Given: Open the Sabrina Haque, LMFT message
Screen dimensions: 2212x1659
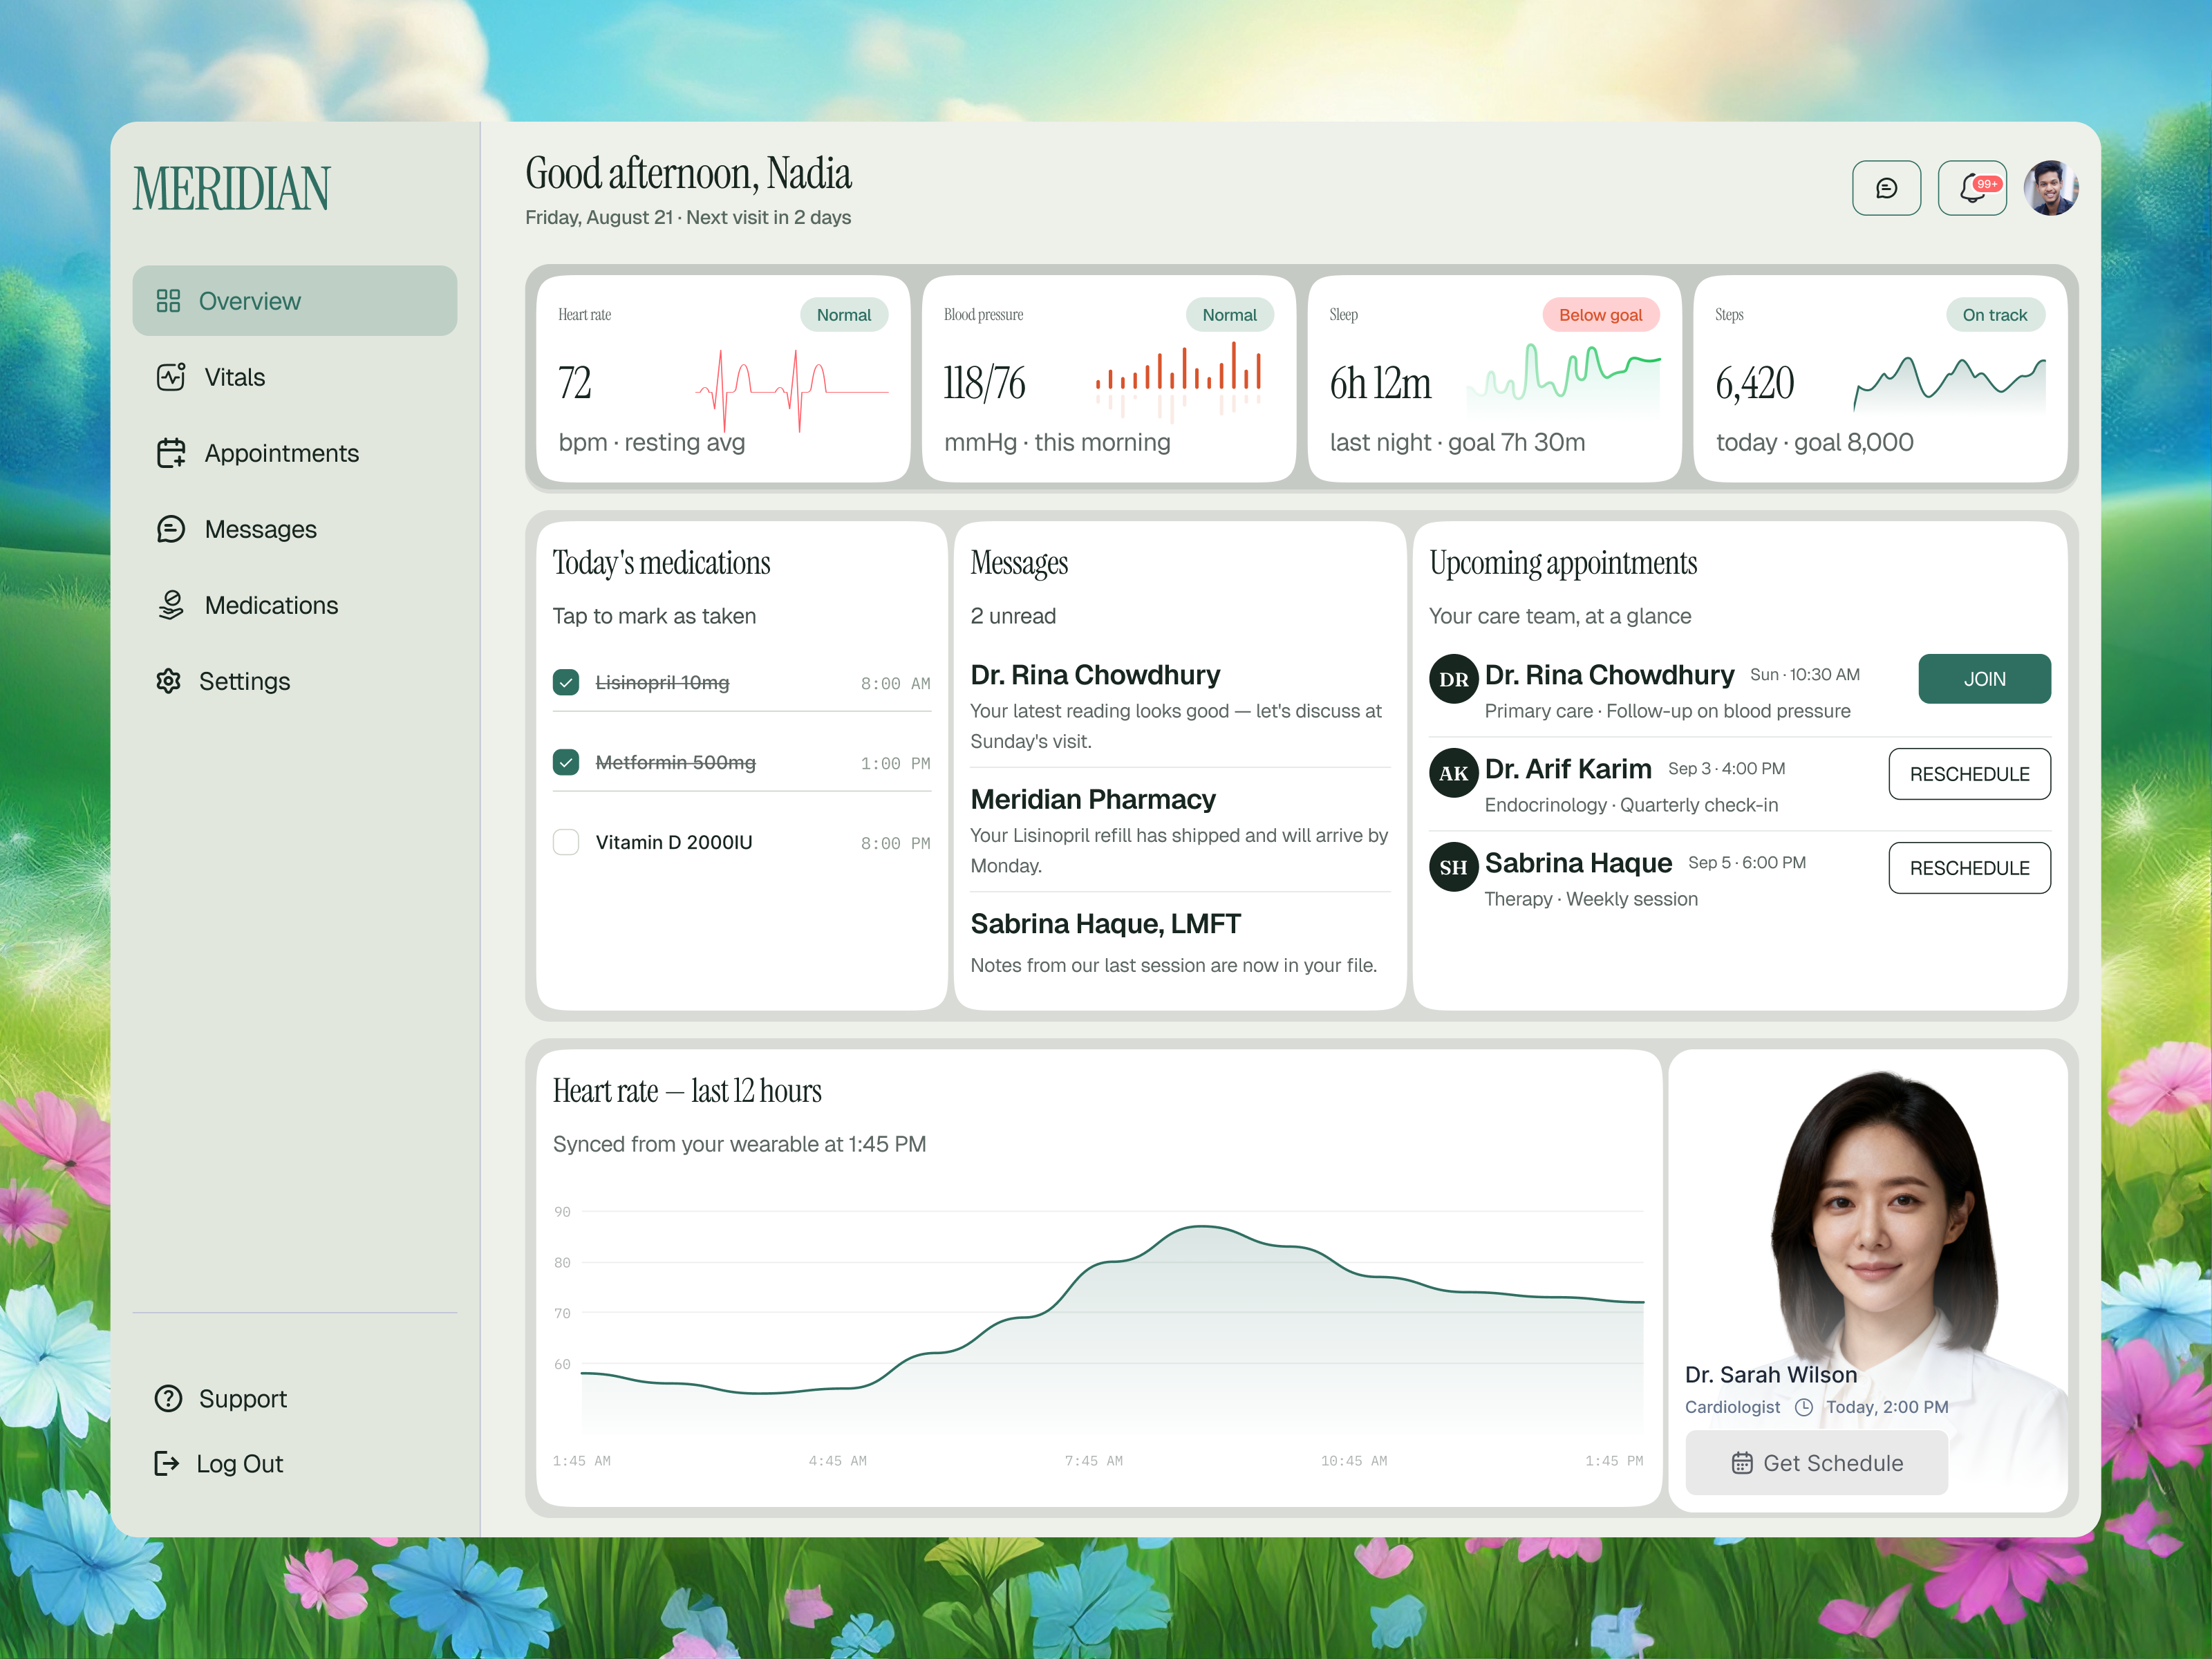Looking at the screenshot, I should tap(1180, 943).
